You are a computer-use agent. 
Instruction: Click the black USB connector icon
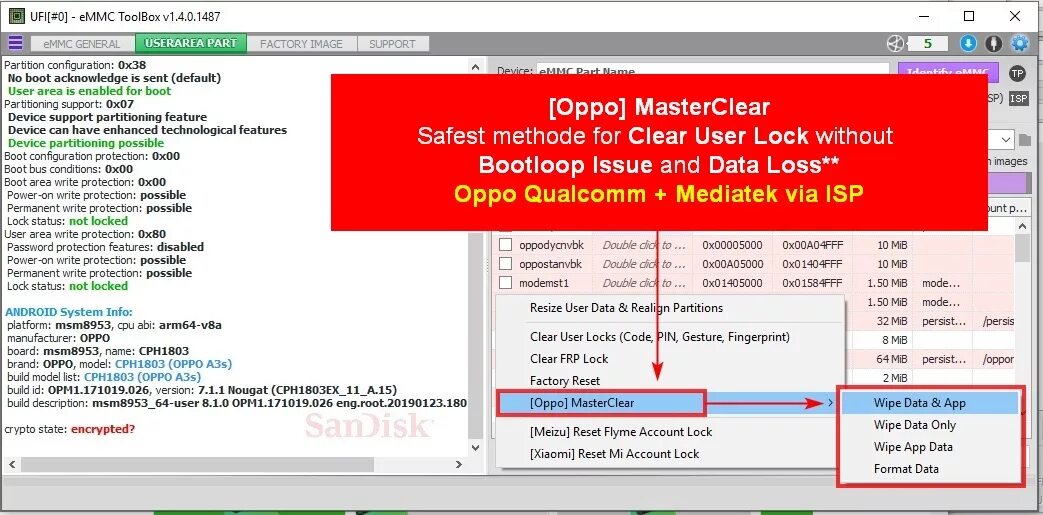tap(994, 44)
